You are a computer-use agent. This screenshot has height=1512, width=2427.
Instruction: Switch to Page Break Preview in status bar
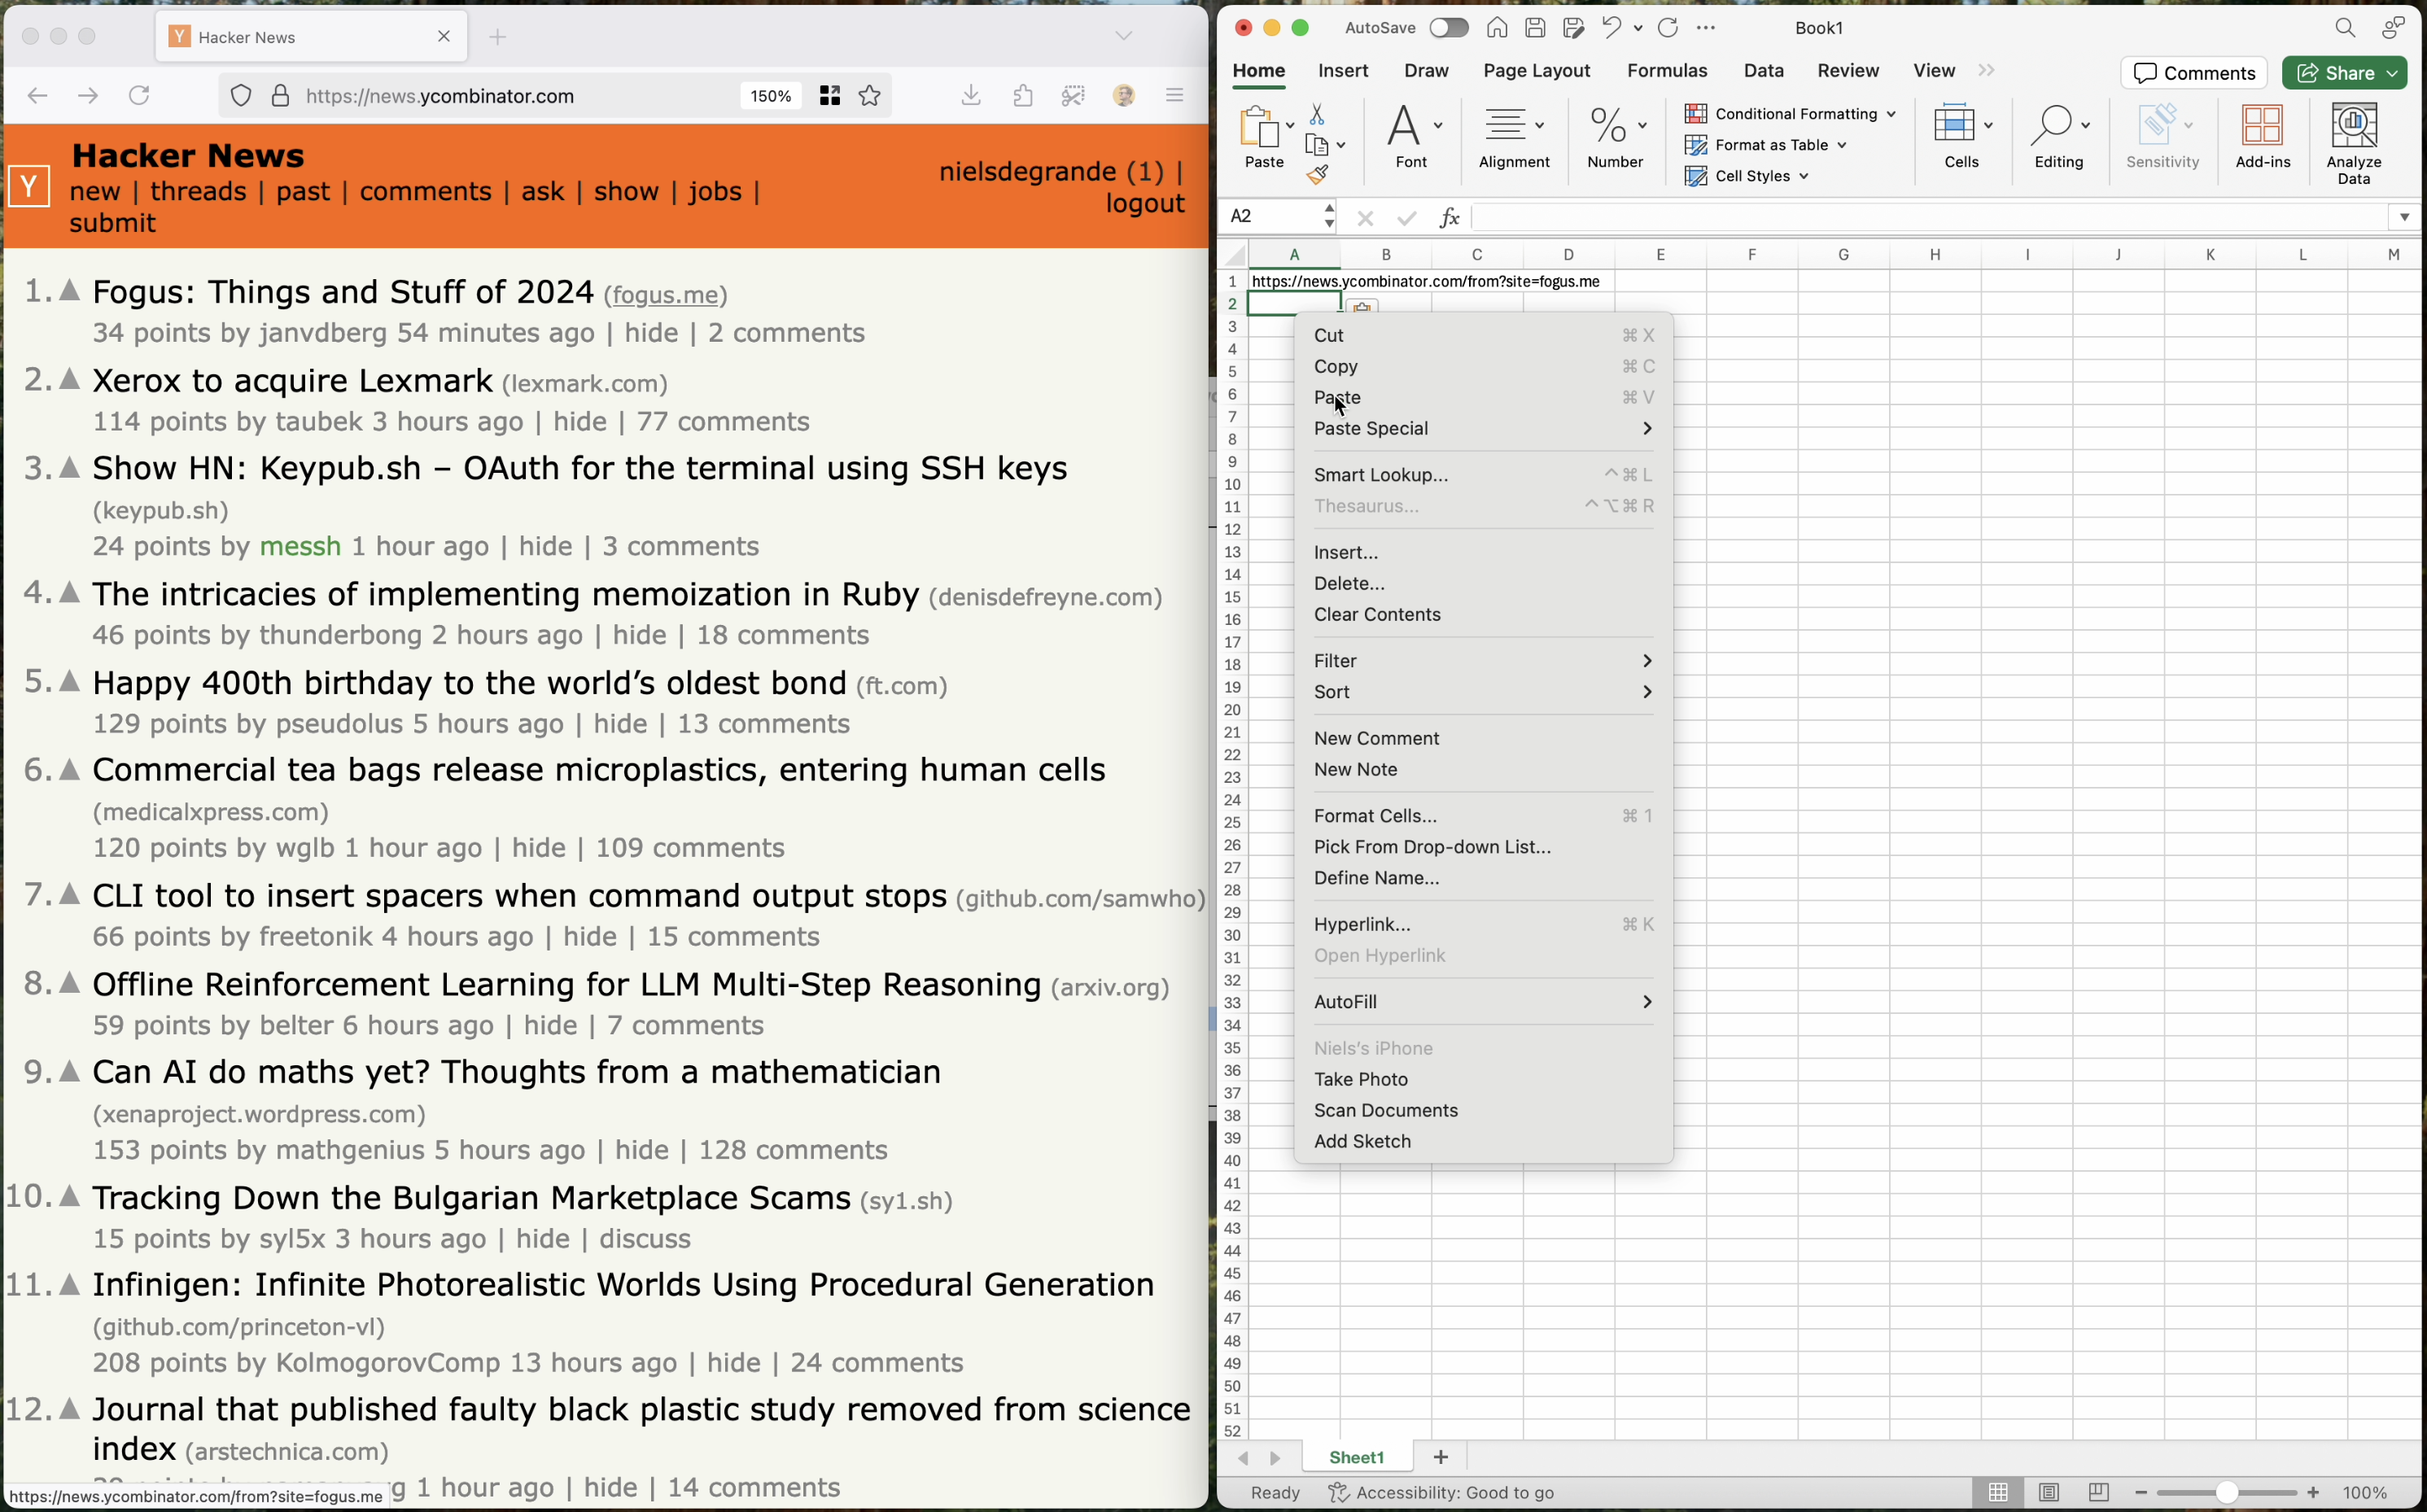[2098, 1492]
